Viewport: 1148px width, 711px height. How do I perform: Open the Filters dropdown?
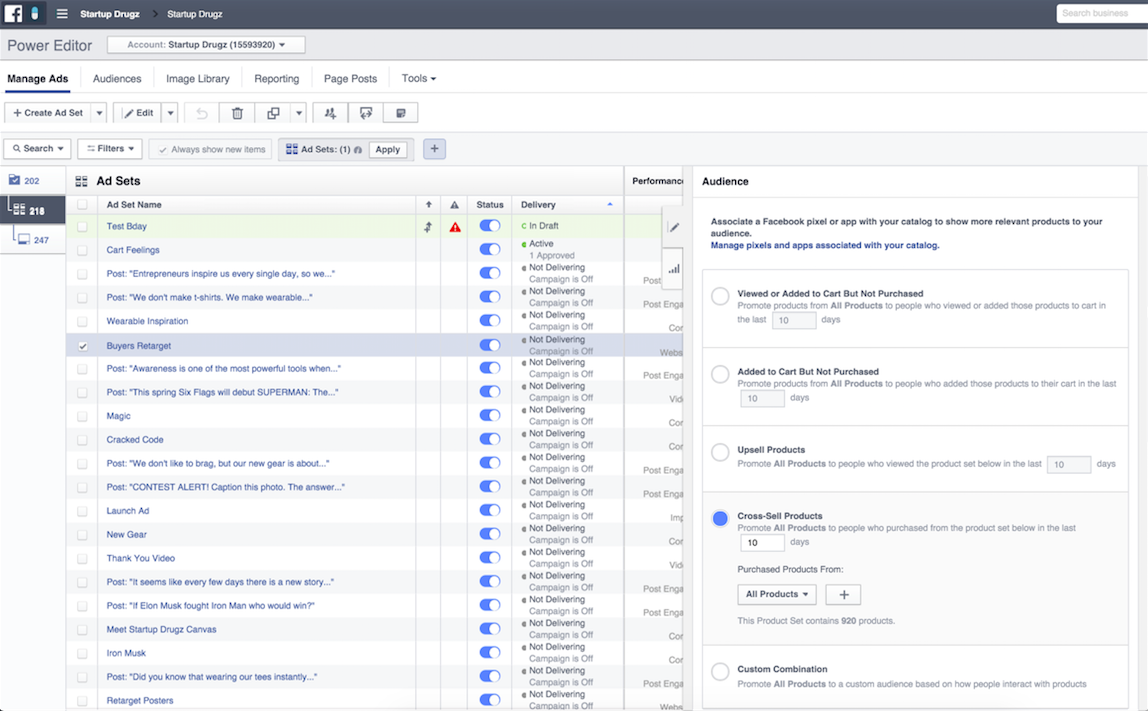[110, 149]
